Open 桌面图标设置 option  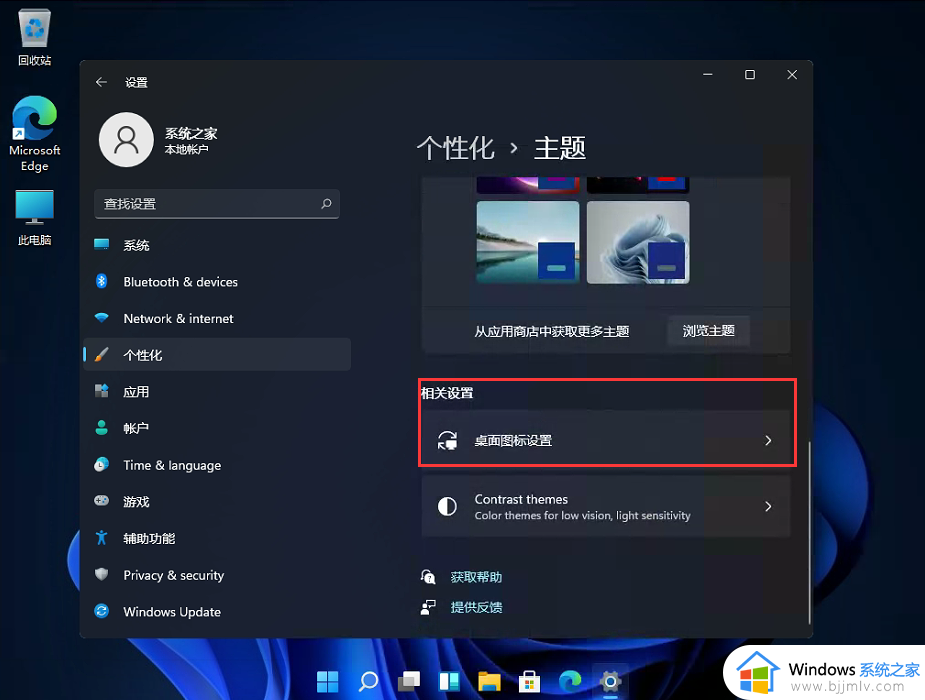click(606, 441)
